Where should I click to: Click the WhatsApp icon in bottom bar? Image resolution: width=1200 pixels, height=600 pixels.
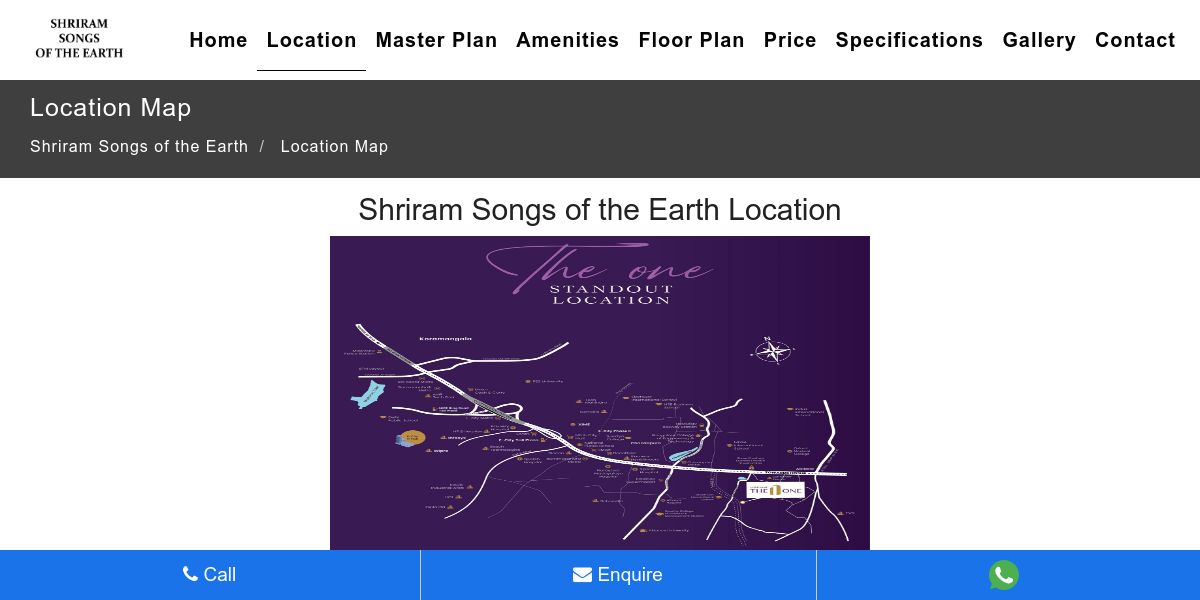click(x=1004, y=575)
